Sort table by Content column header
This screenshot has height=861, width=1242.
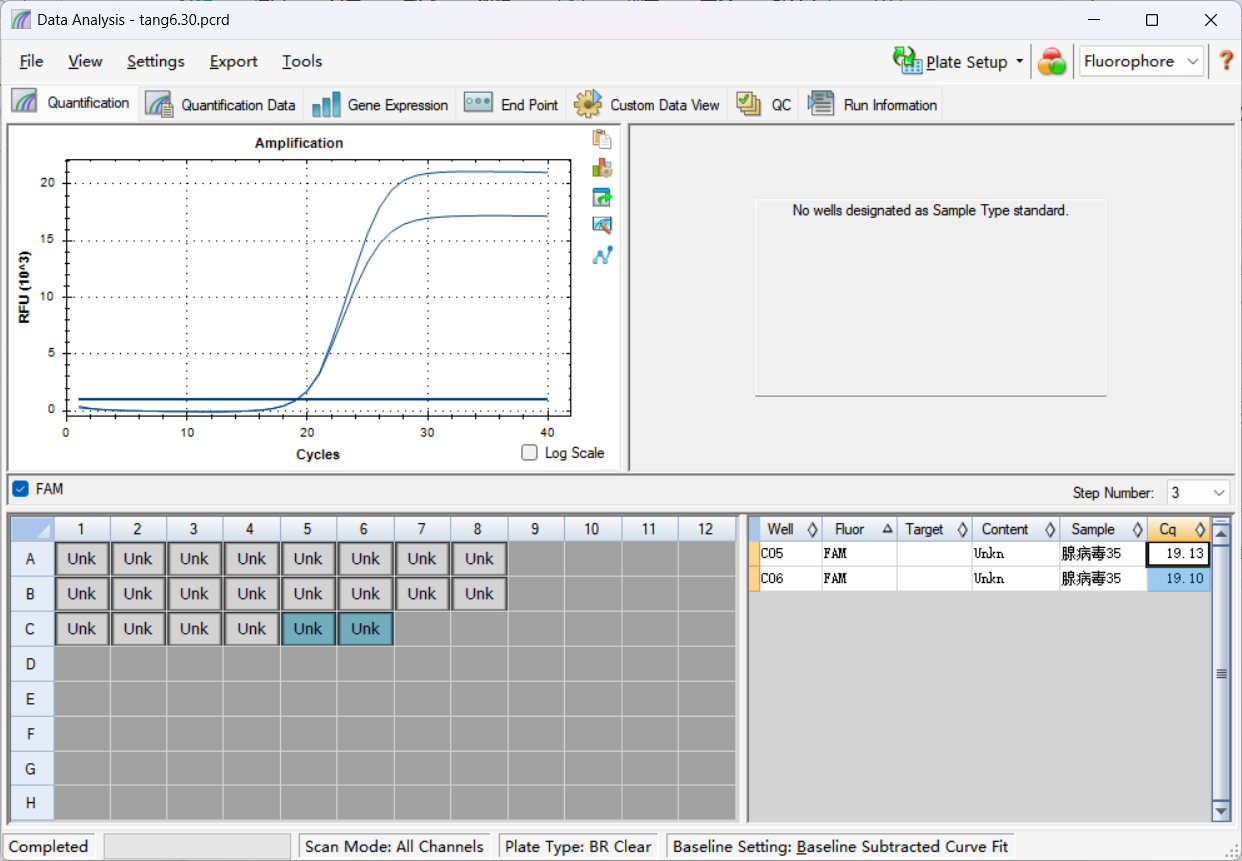click(1015, 529)
